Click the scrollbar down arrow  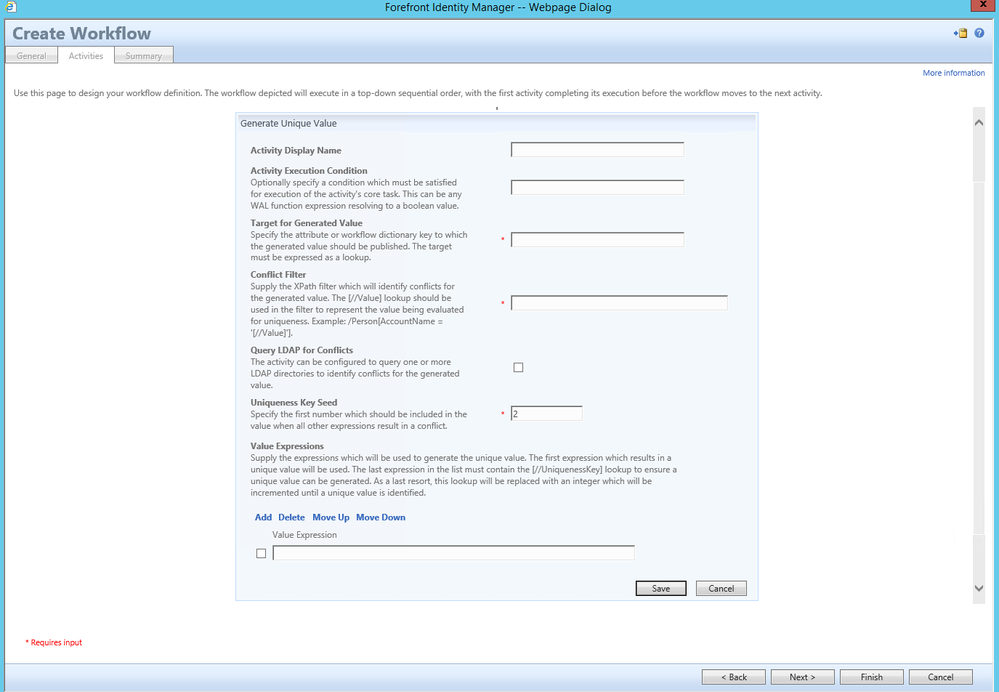click(979, 589)
